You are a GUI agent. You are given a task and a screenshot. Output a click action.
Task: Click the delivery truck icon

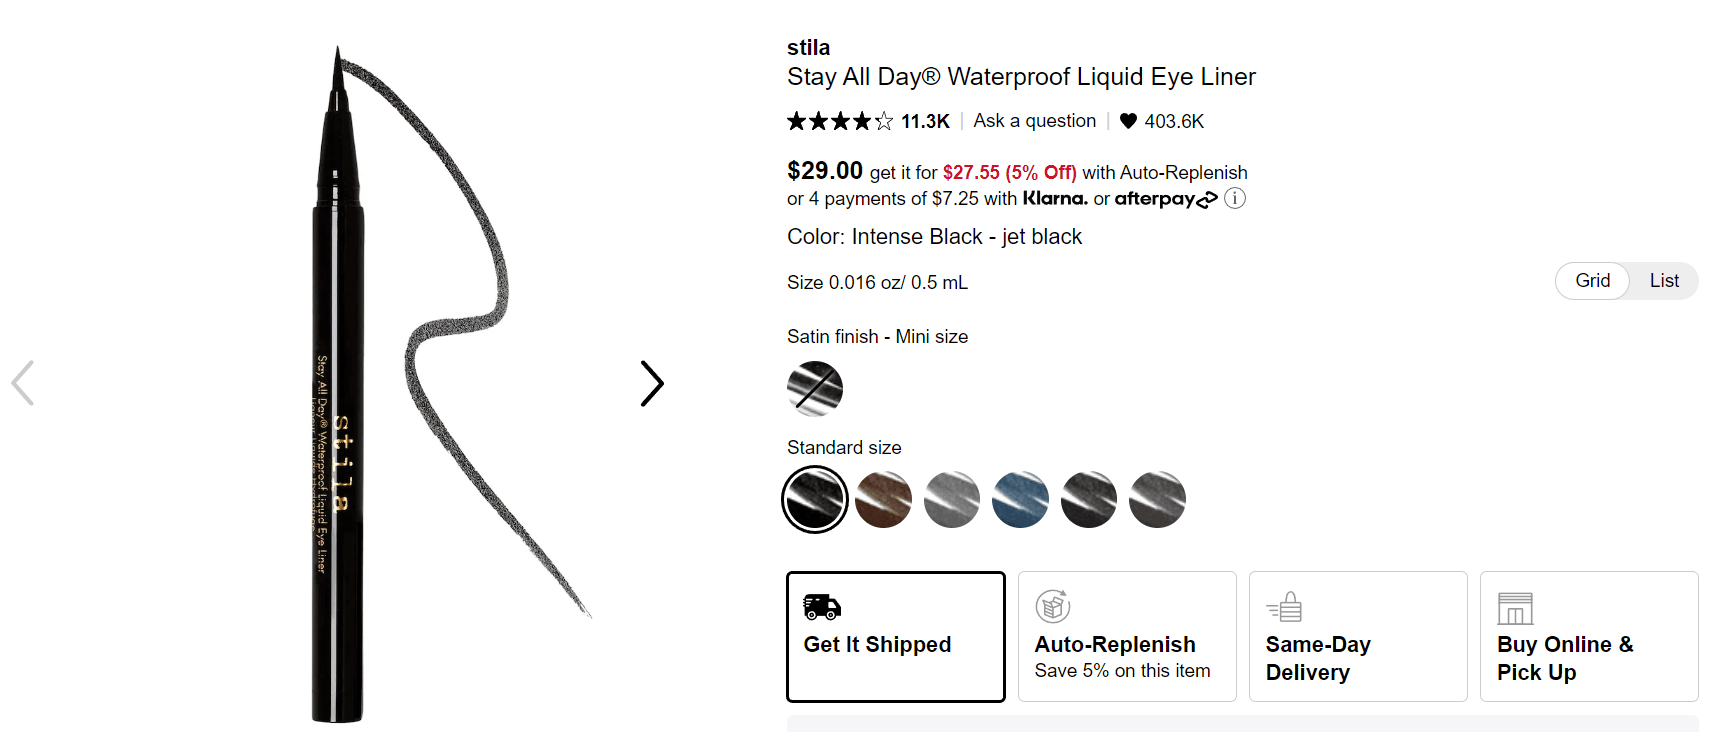coord(822,606)
